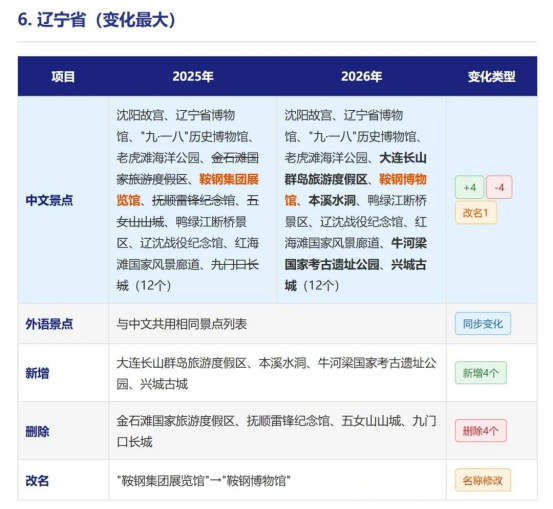Screen dimensions: 553x509
Task: Click the 变化类型 column header
Action: [492, 77]
